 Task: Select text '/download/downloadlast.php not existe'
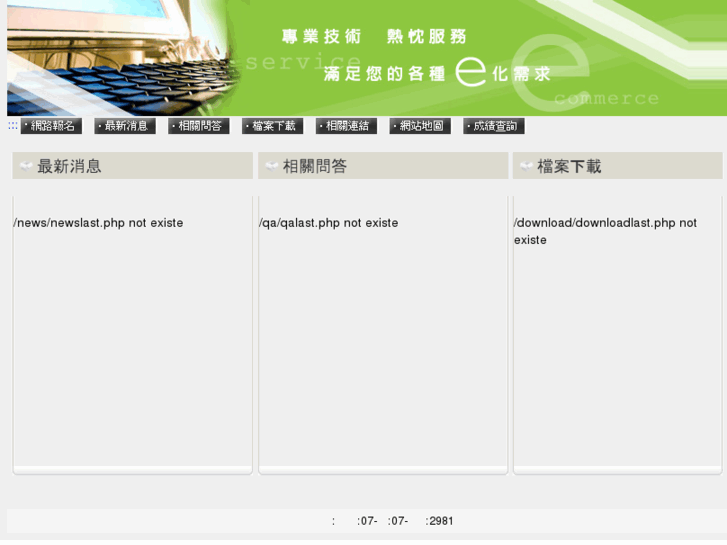pos(606,231)
